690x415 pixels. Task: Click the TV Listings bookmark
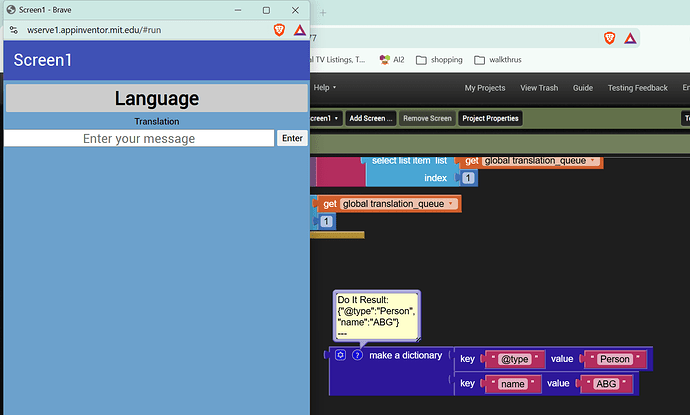click(x=338, y=59)
